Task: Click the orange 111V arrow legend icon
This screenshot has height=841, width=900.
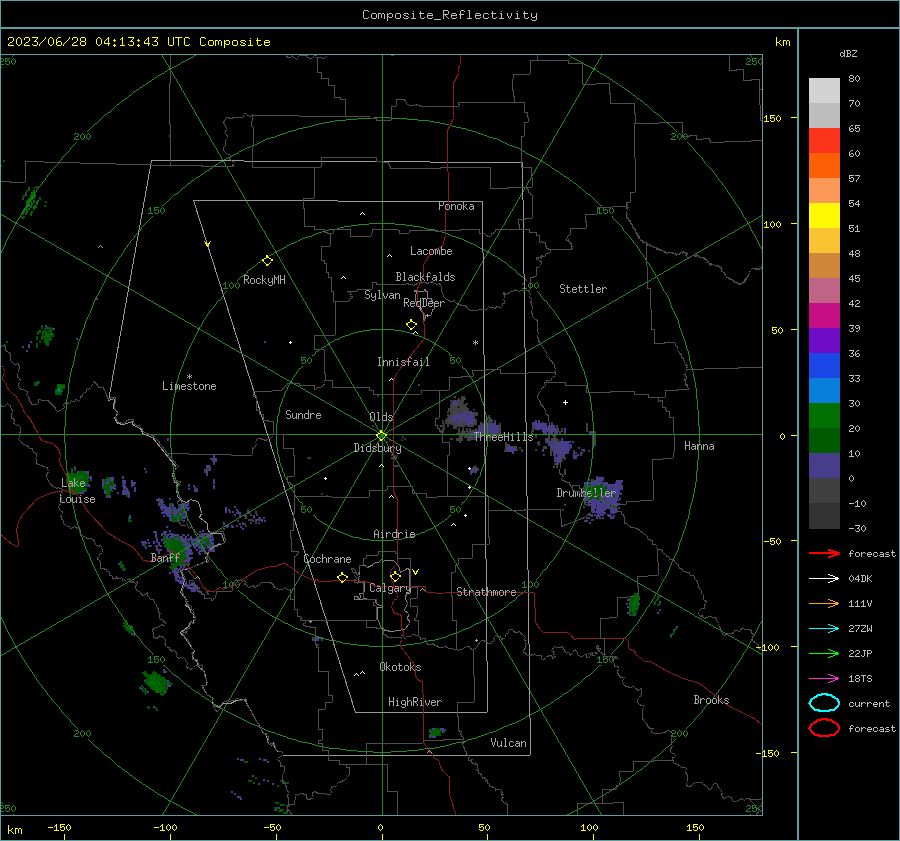Action: [x=824, y=603]
